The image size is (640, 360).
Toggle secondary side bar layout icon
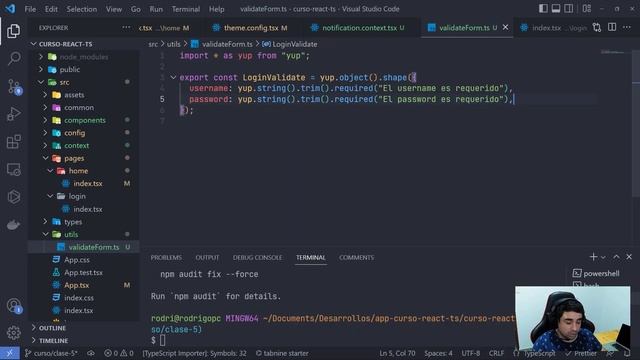click(568, 9)
